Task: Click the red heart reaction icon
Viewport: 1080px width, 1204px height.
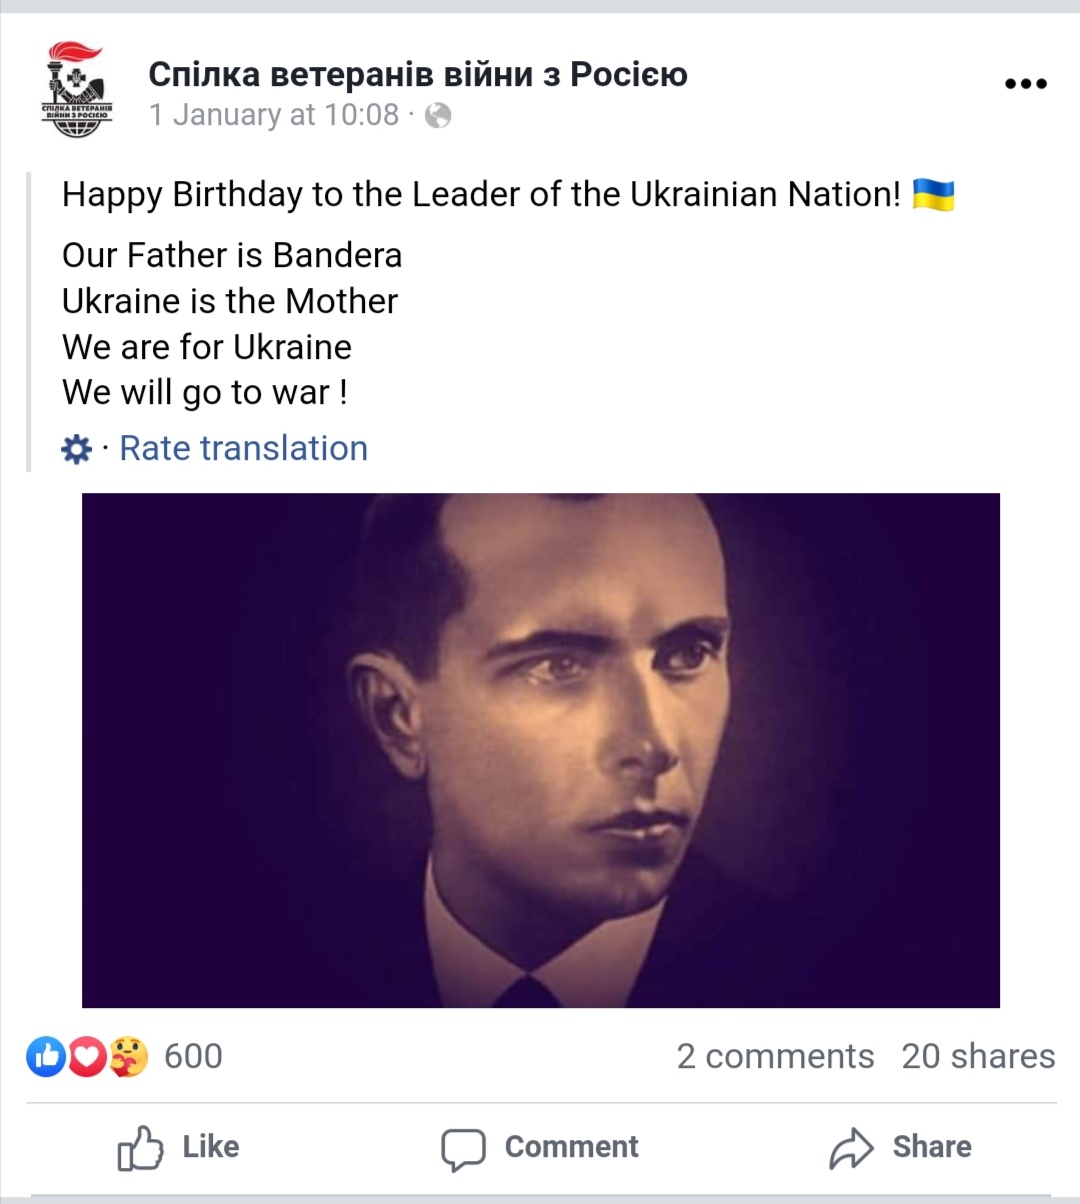Action: point(87,1056)
